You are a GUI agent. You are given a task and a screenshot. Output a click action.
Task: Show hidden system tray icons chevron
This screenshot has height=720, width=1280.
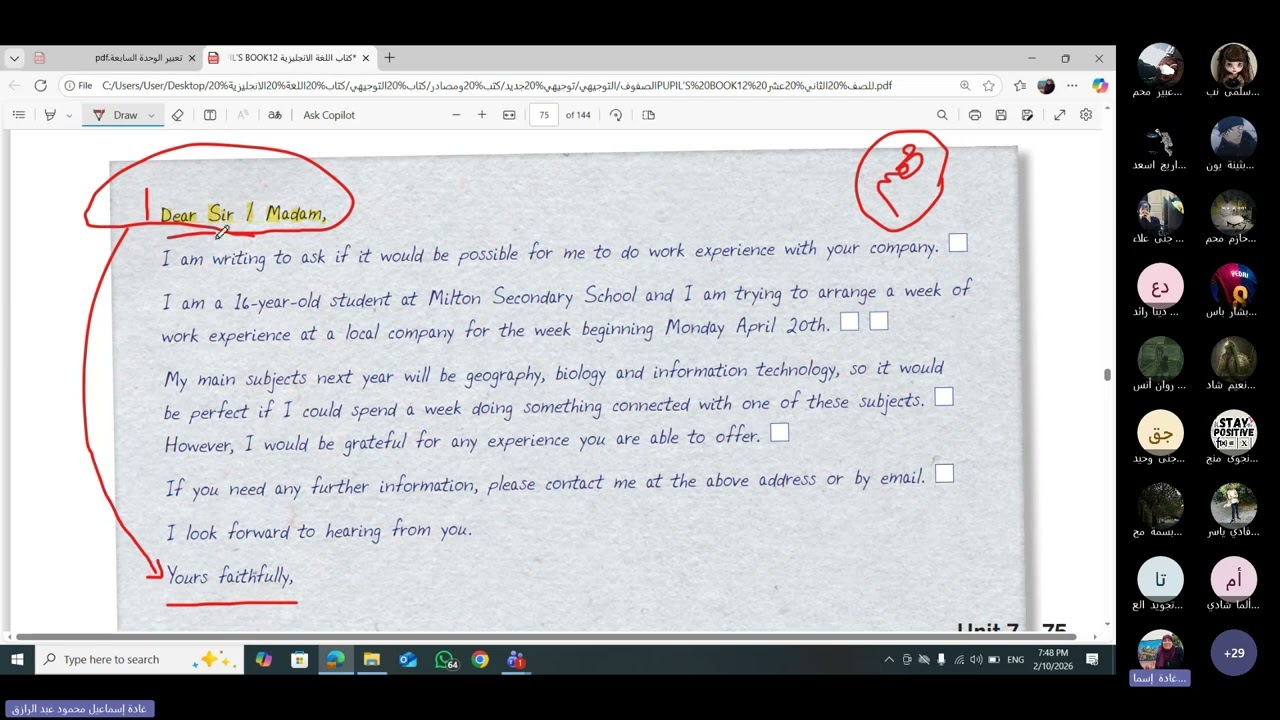889,660
